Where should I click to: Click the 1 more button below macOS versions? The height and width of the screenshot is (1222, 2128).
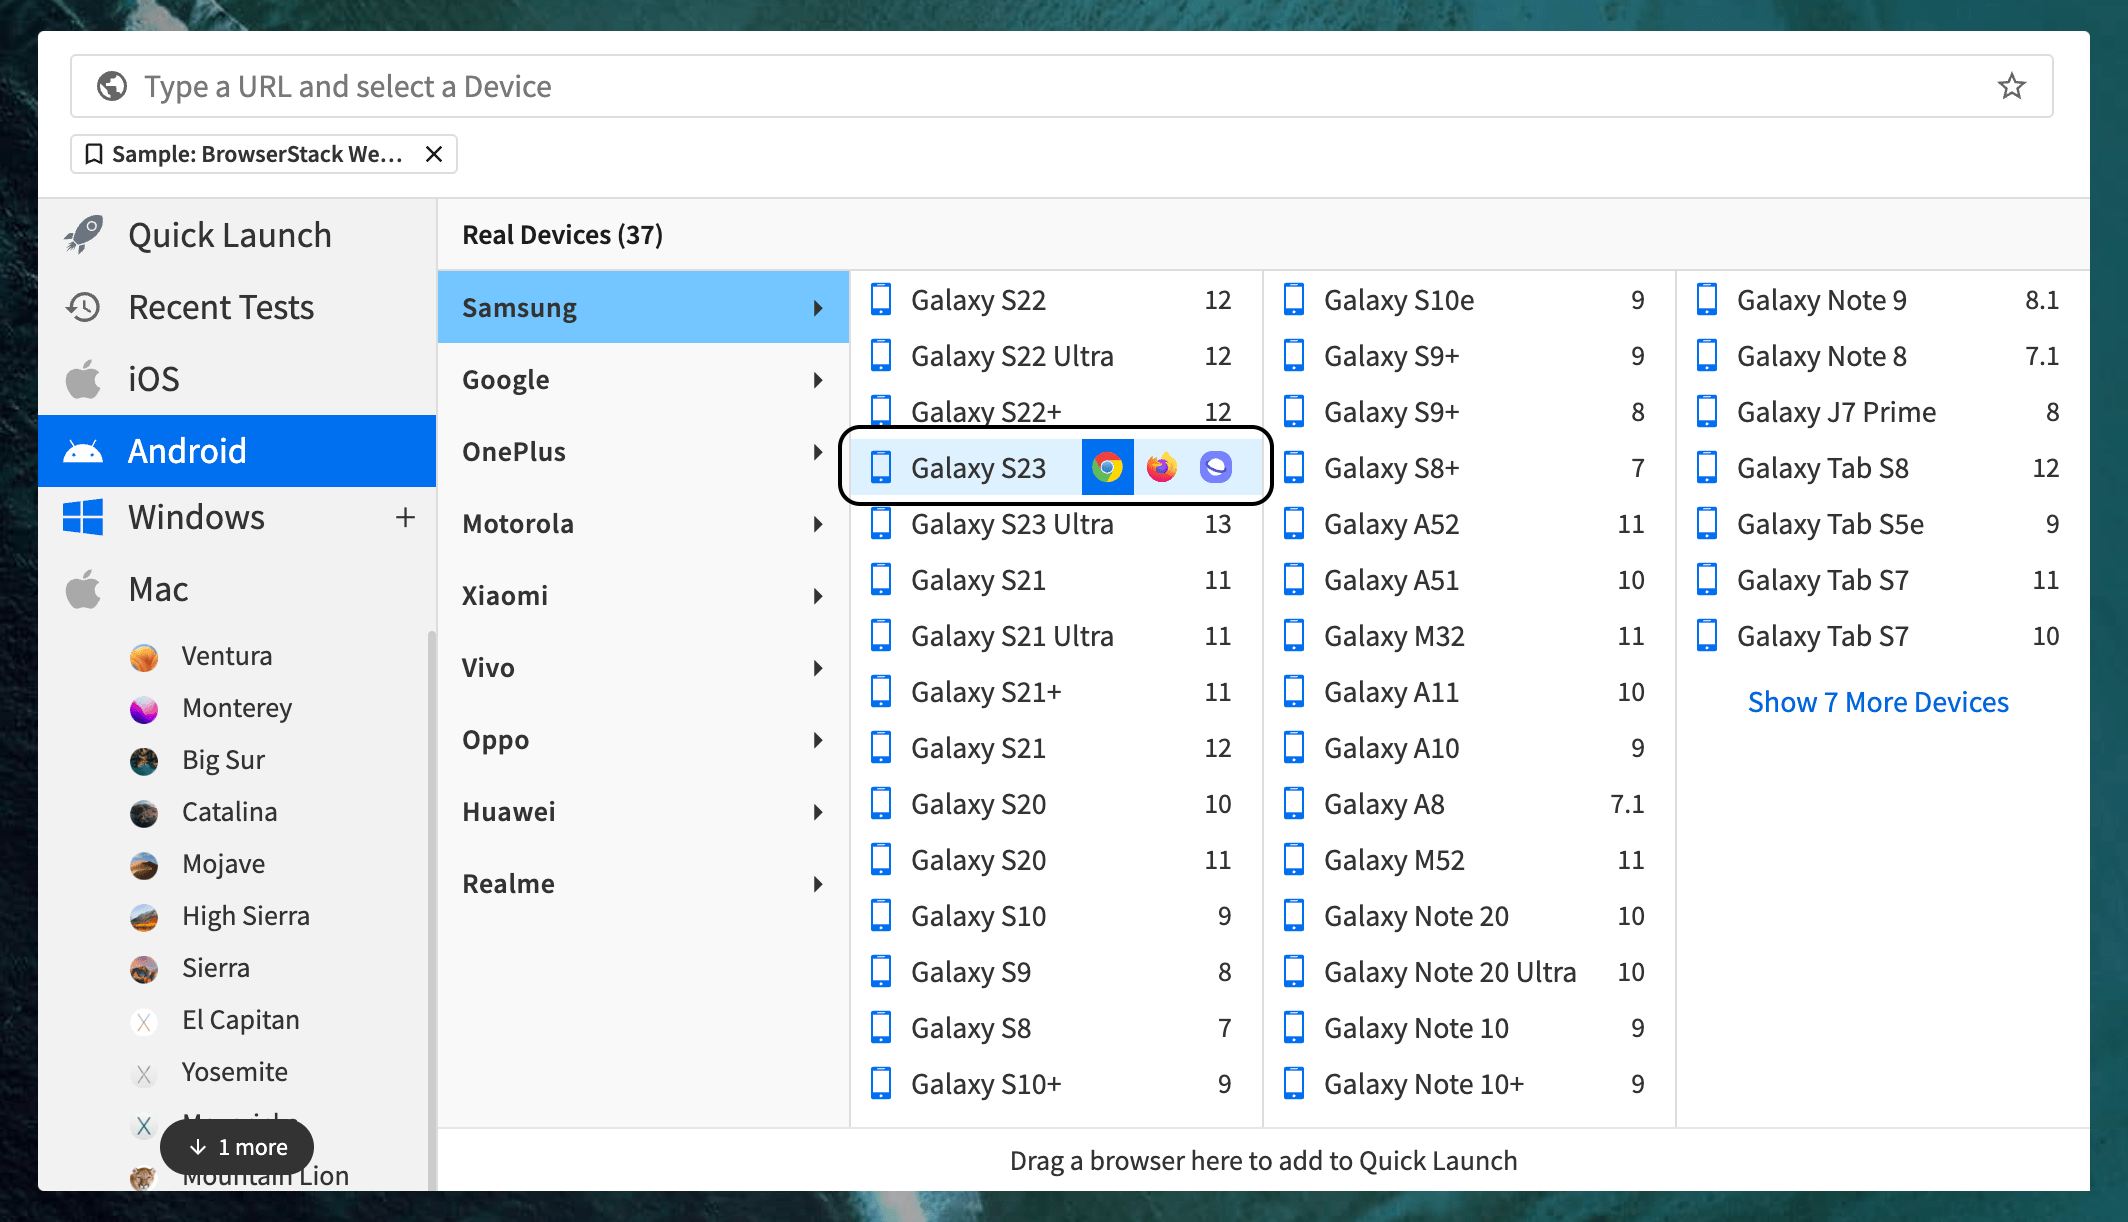click(236, 1147)
